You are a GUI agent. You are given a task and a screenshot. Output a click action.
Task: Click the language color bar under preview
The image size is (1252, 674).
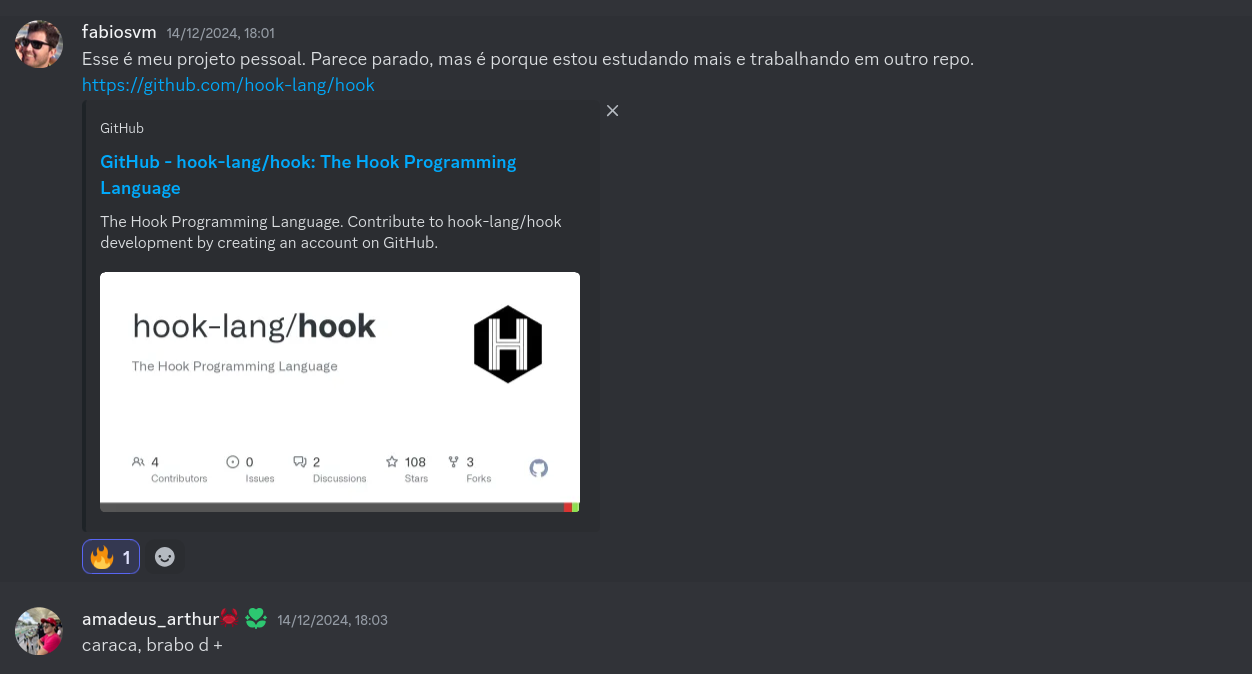coord(340,507)
